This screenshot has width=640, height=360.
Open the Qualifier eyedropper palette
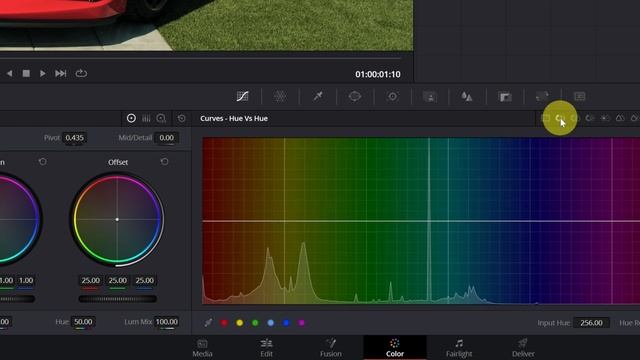coord(318,96)
